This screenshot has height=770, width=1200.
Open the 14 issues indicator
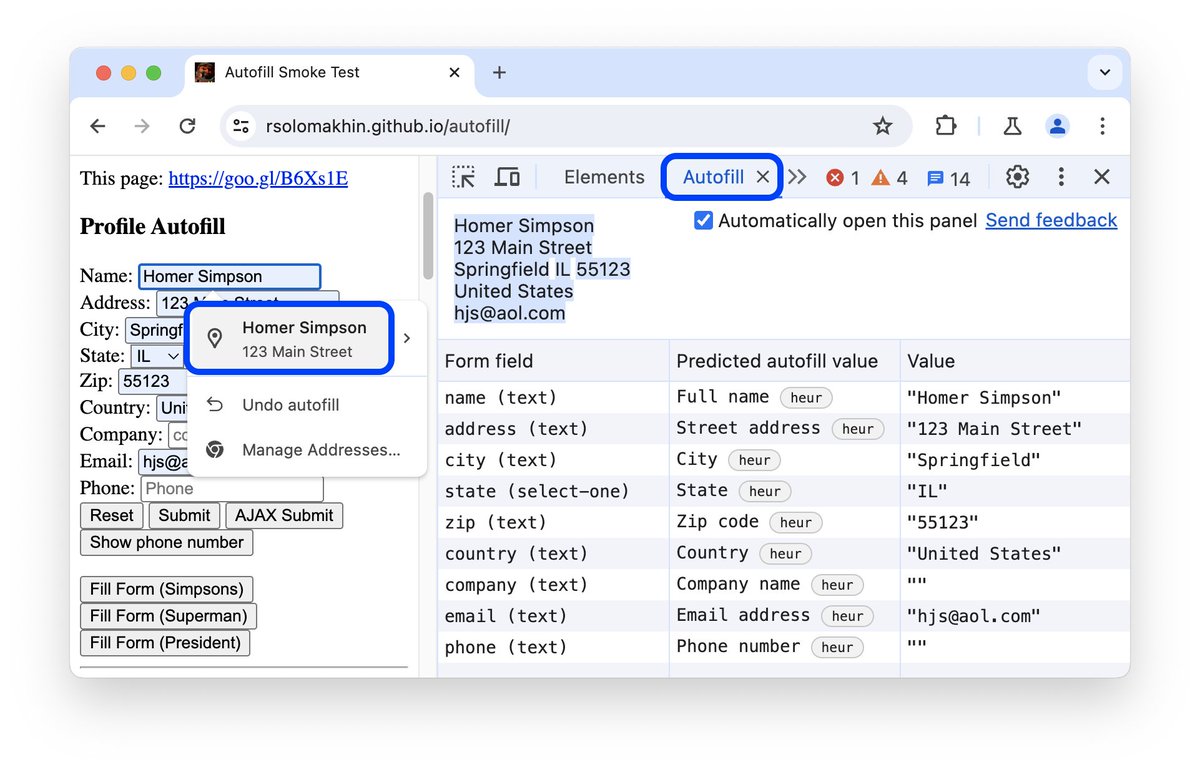click(x=949, y=178)
